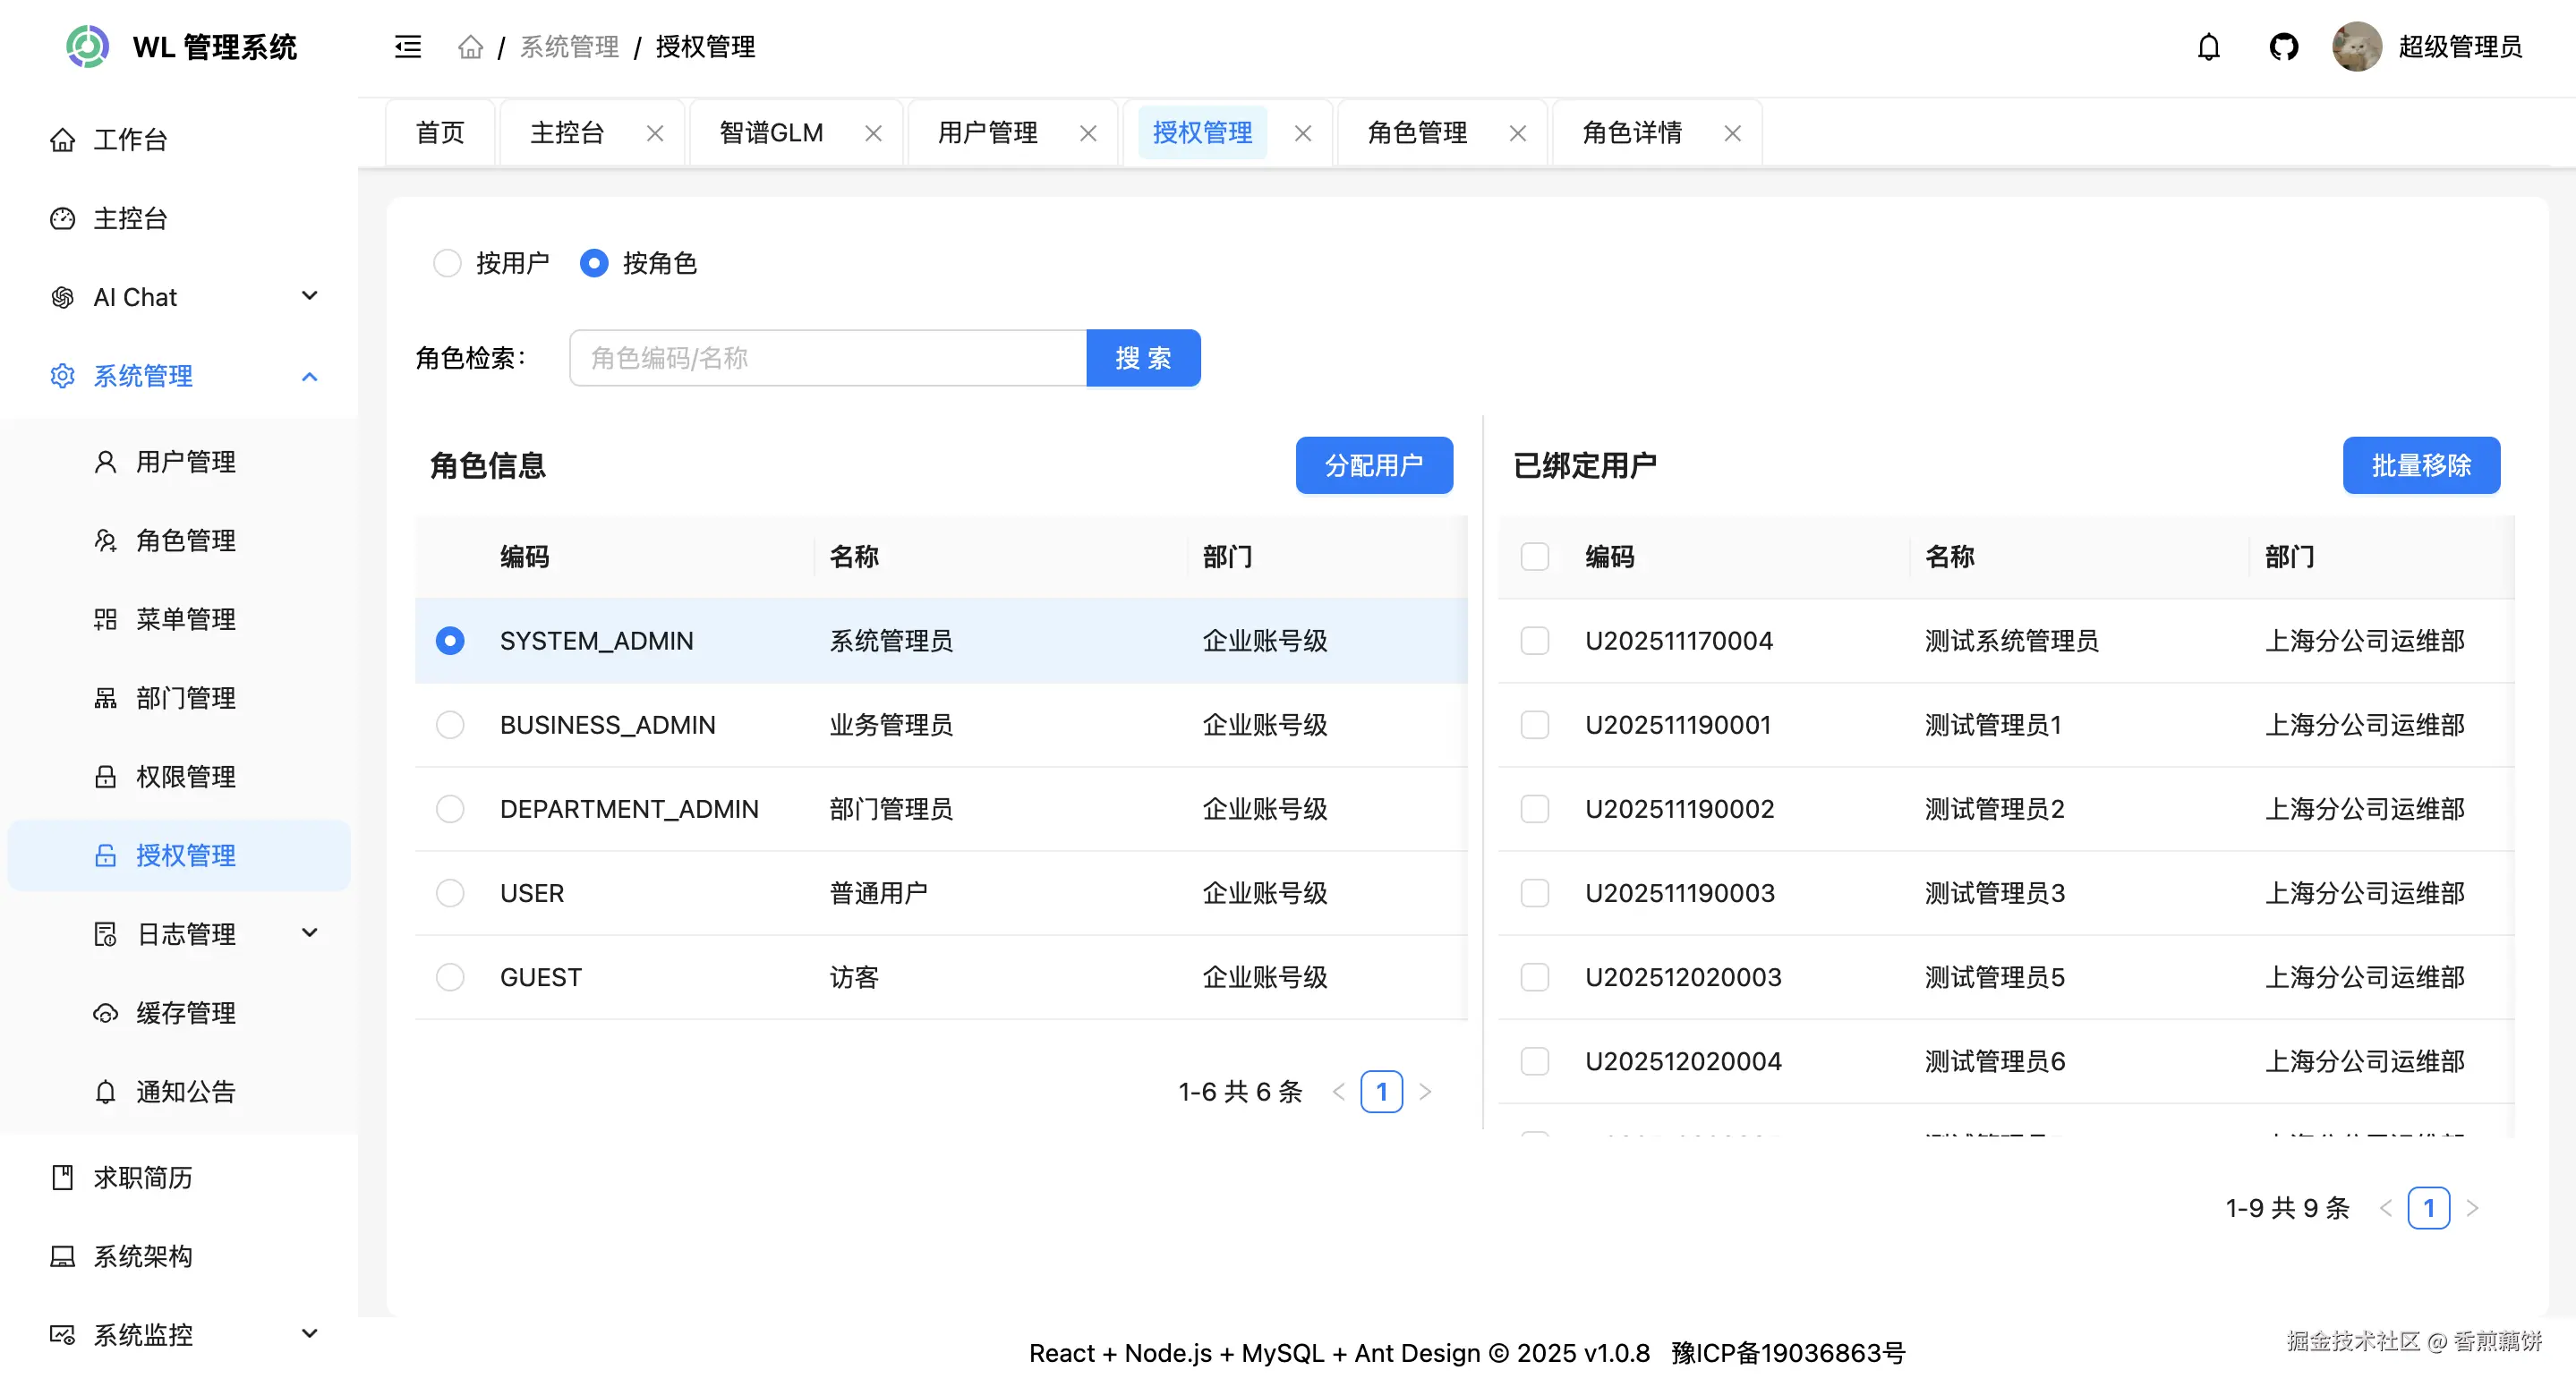Toggle select-all checkbox in 已绑定用户 table
The width and height of the screenshot is (2576, 1387).
[x=1534, y=557]
